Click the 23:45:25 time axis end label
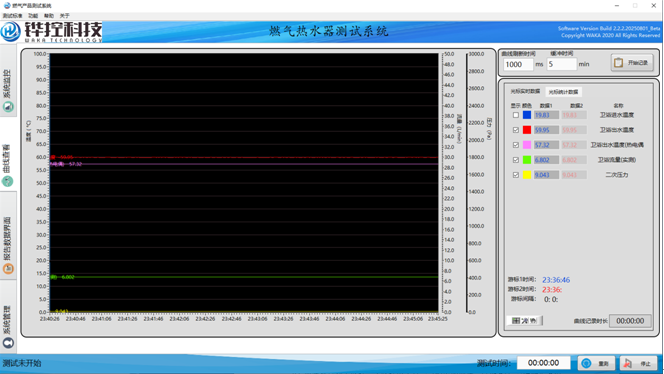 (438, 319)
